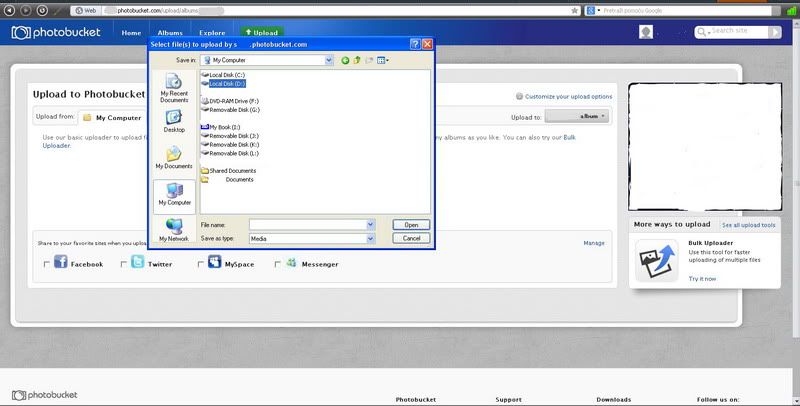This screenshot has width=800, height=406.
Task: Click the Twitter share icon
Action: coord(138,262)
